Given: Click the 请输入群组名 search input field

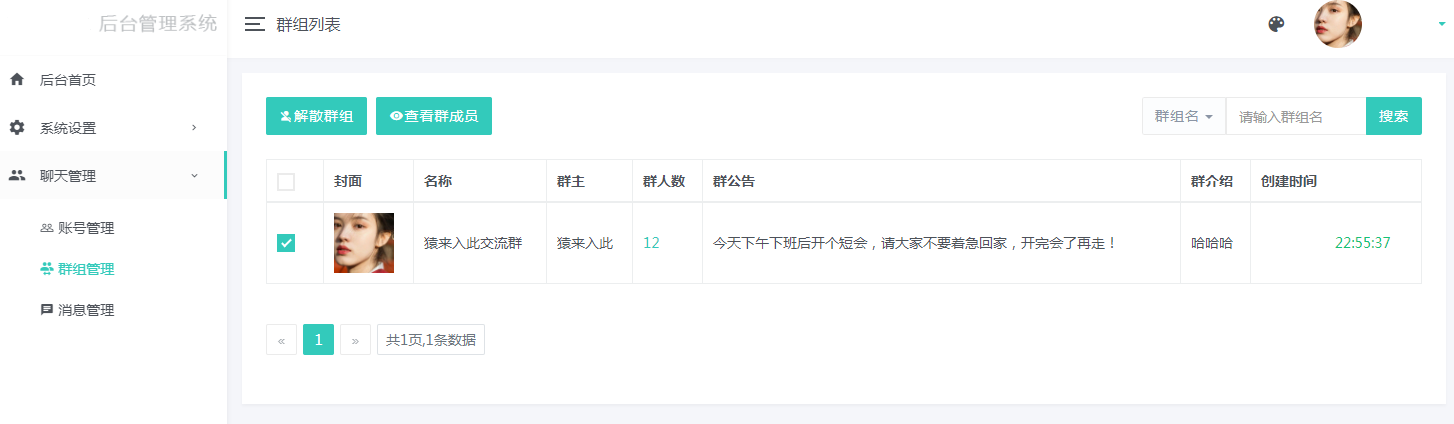Looking at the screenshot, I should tap(1295, 116).
